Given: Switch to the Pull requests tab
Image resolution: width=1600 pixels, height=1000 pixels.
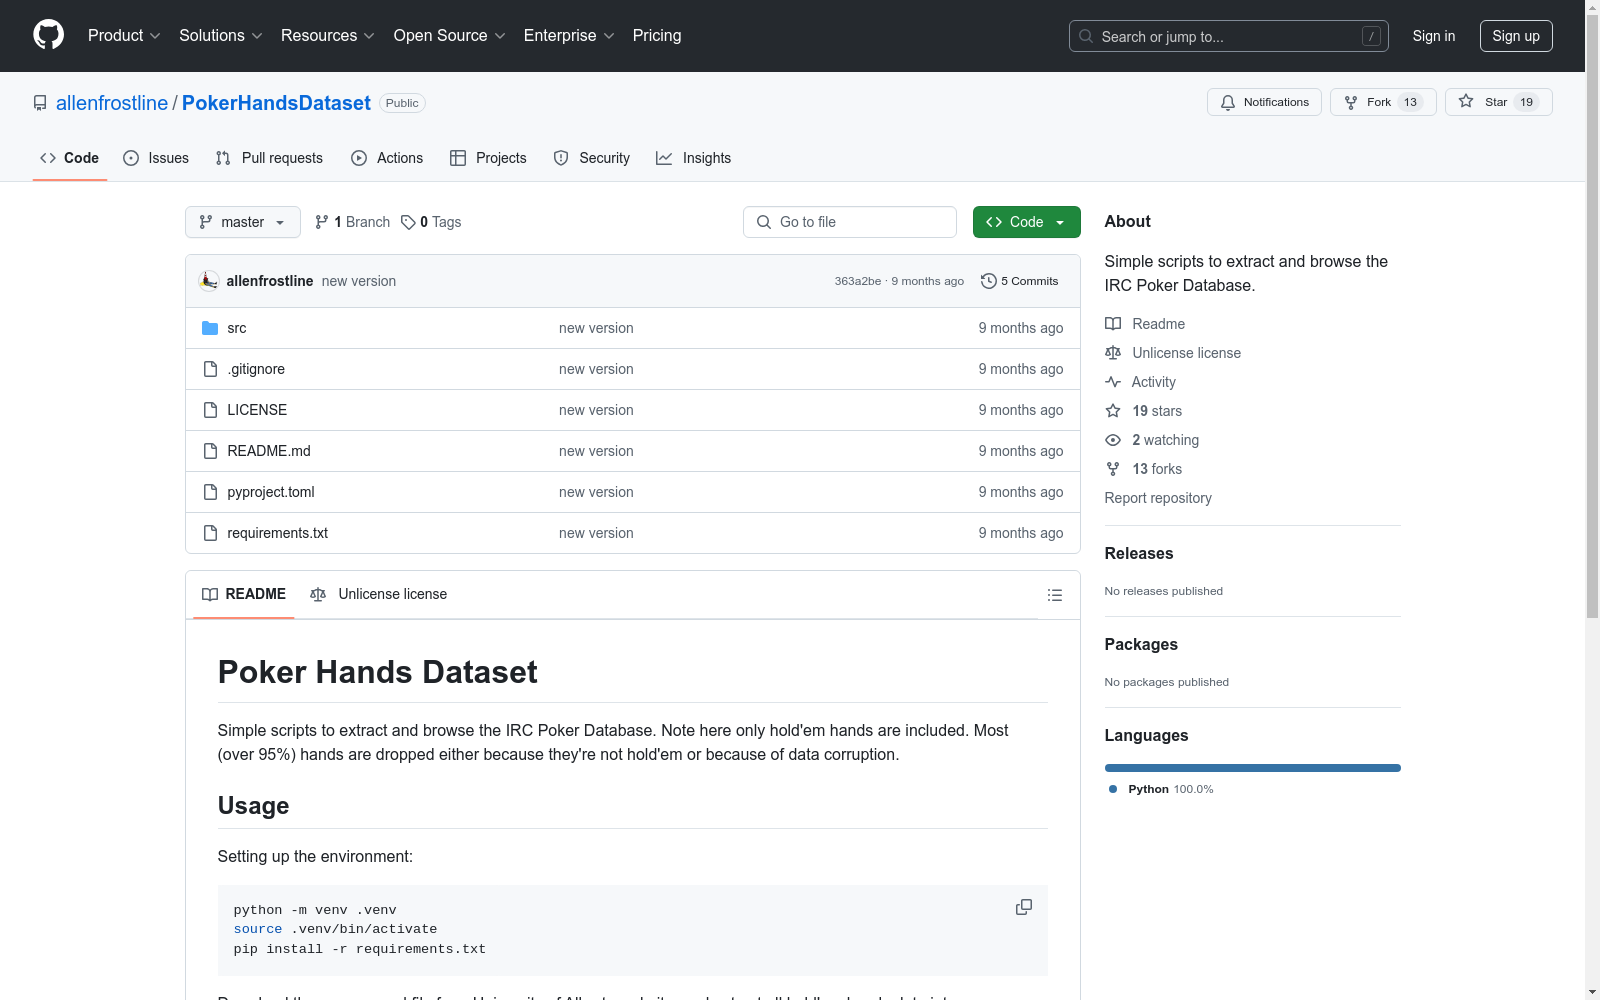Looking at the screenshot, I should point(269,158).
